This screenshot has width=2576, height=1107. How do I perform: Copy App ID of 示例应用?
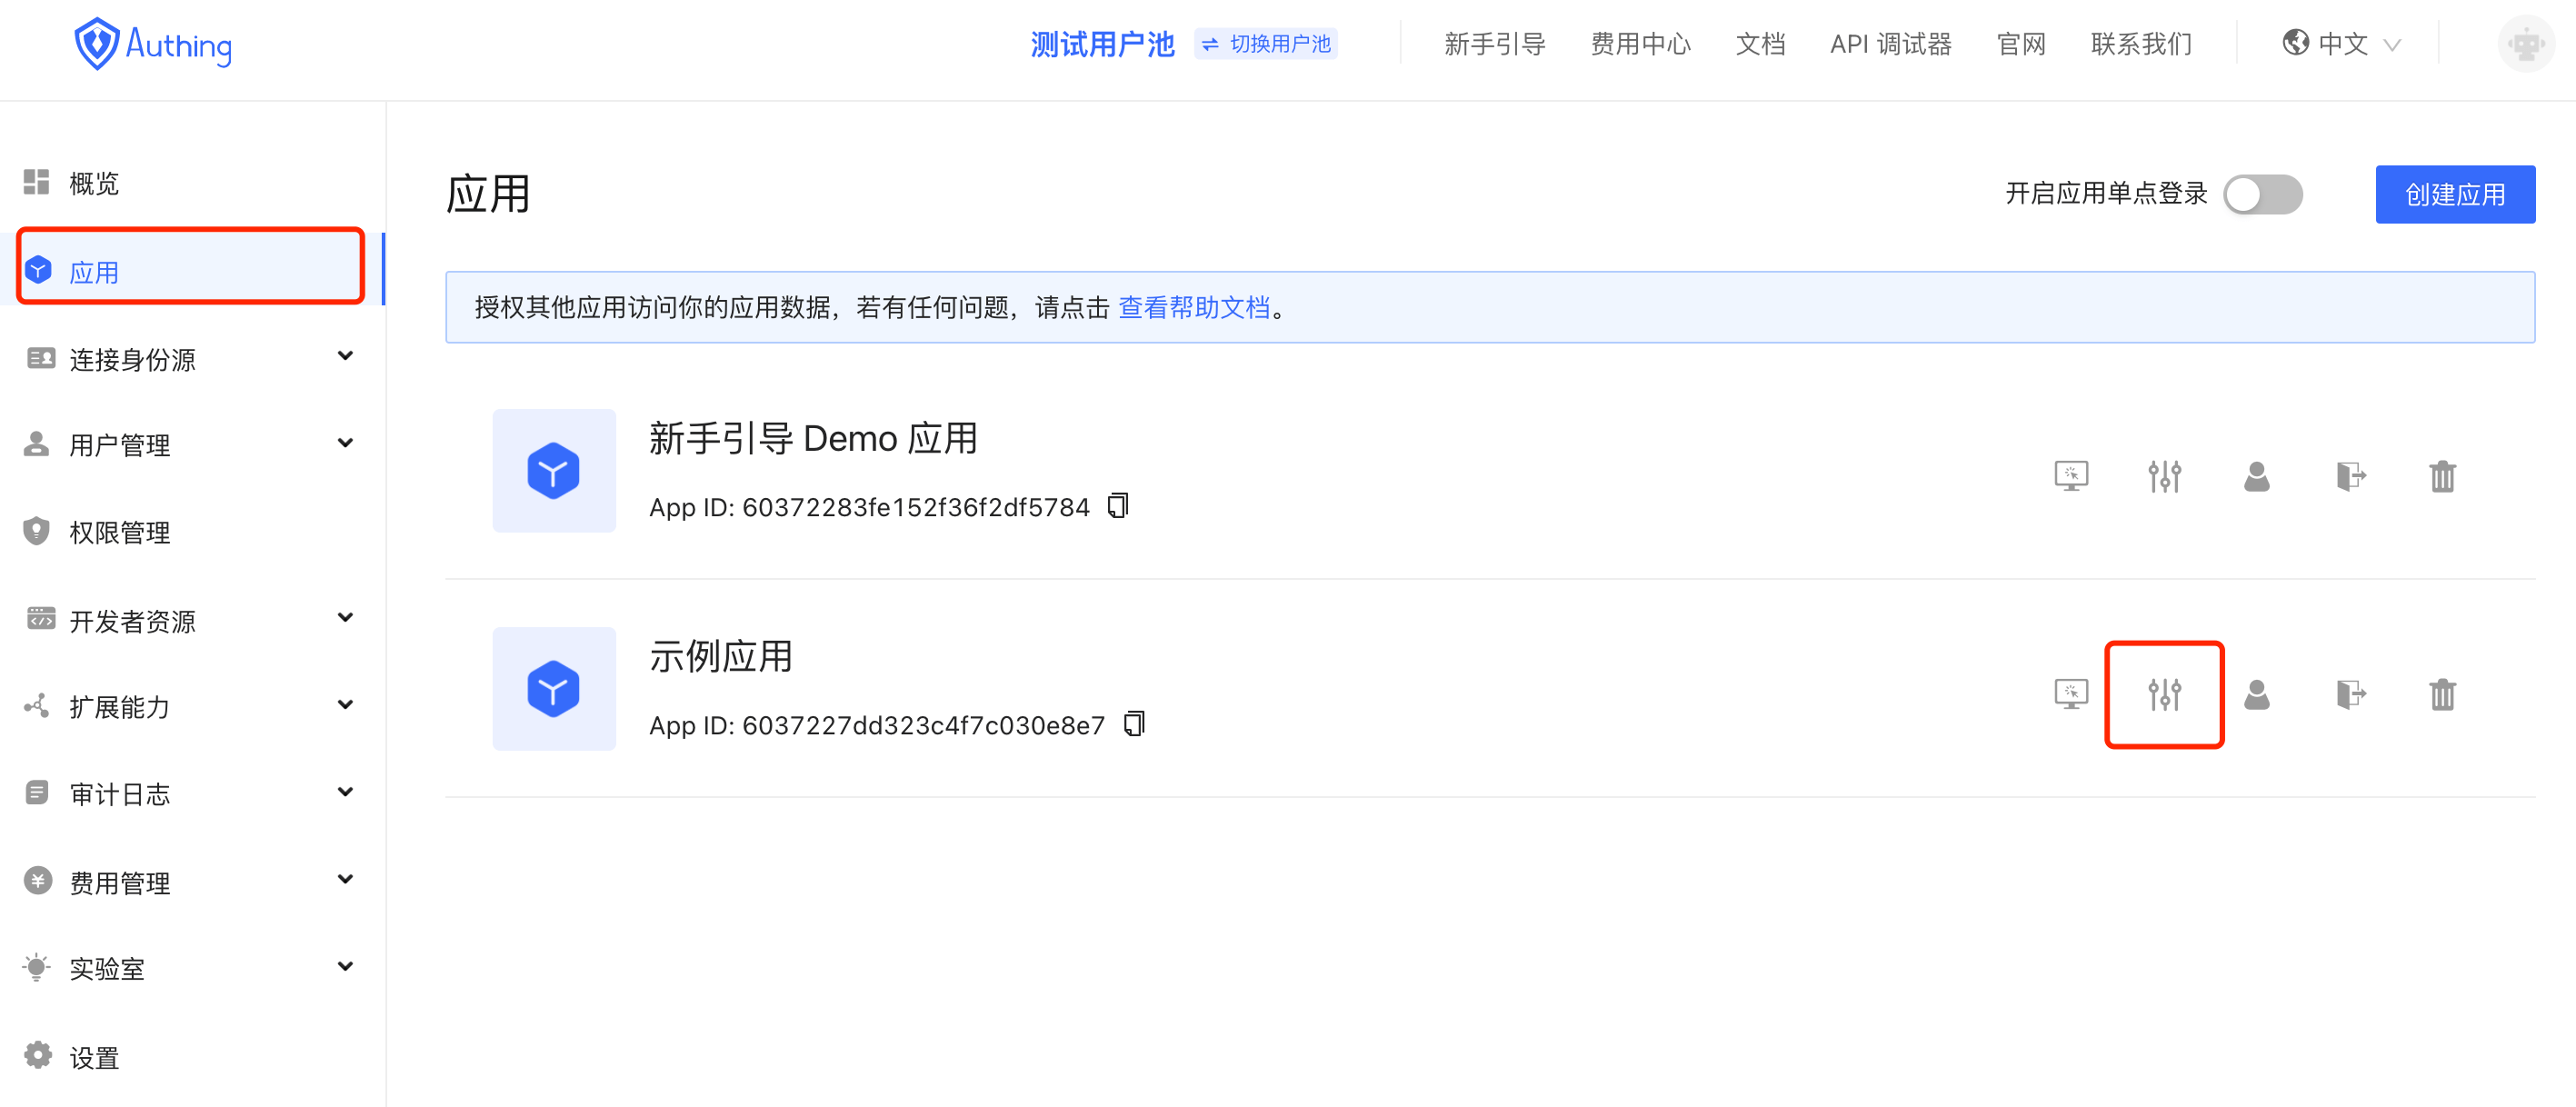click(1134, 723)
